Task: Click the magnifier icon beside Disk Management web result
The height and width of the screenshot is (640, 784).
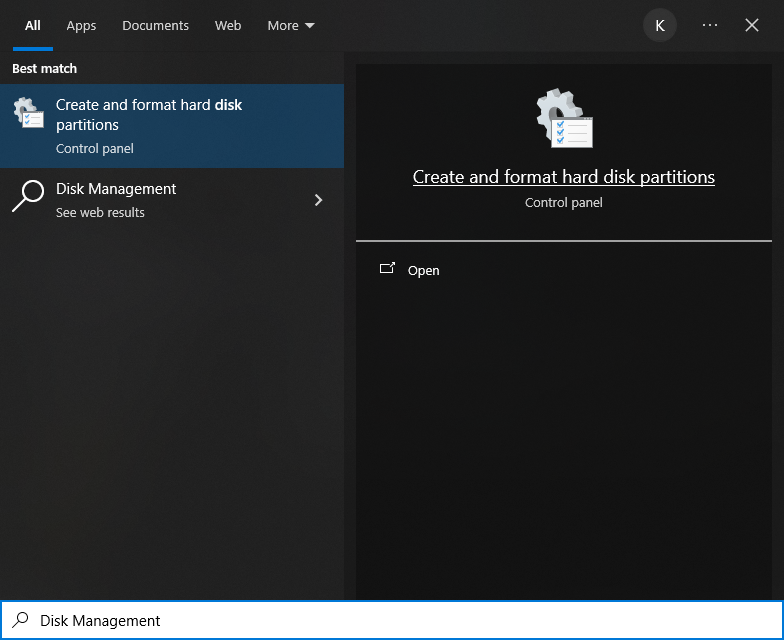Action: pos(28,196)
